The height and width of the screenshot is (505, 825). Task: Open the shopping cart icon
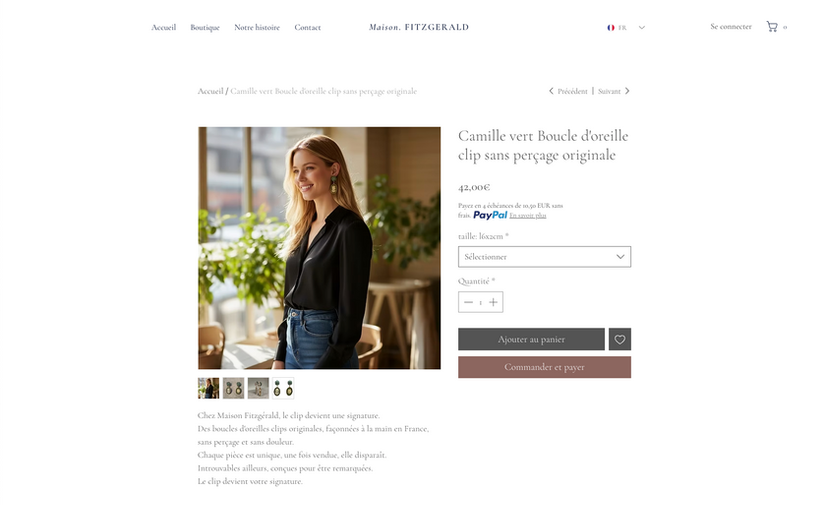[772, 27]
